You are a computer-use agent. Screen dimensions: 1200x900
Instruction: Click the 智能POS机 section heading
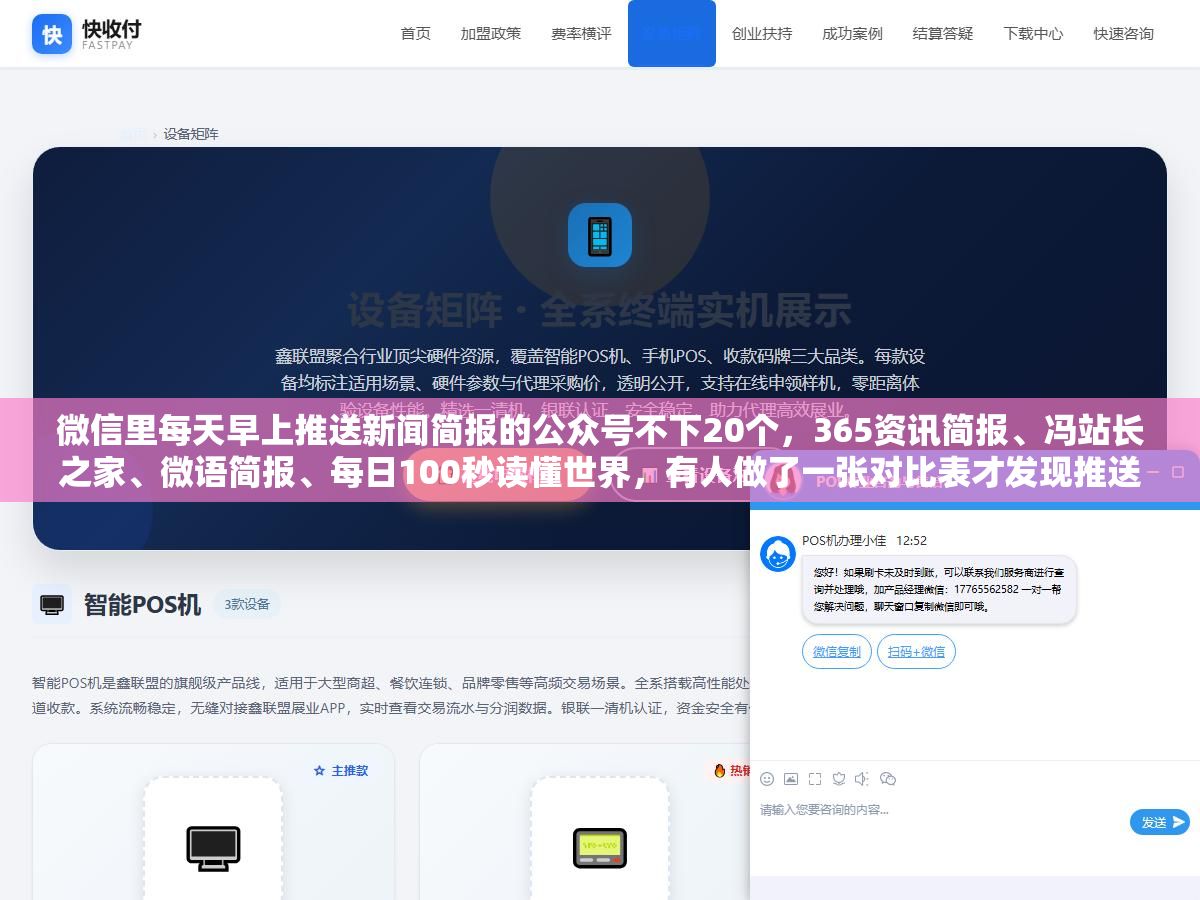click(142, 605)
